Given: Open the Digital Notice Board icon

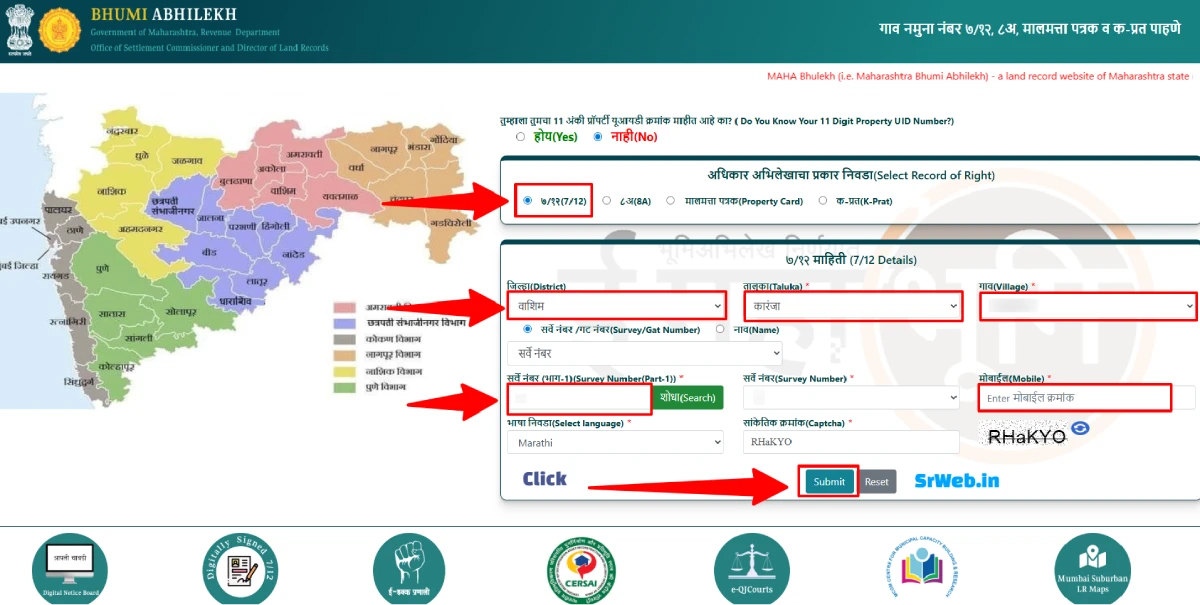Looking at the screenshot, I should point(70,570).
